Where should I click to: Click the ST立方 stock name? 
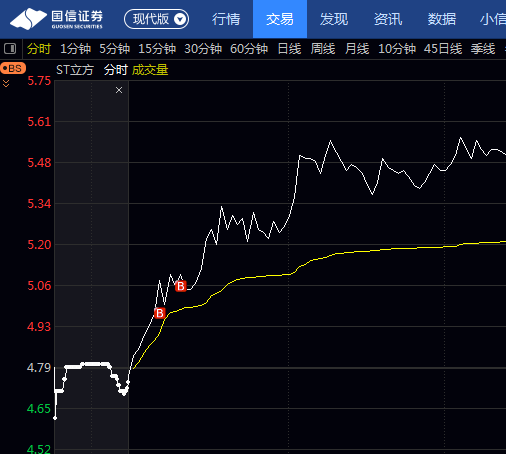75,70
